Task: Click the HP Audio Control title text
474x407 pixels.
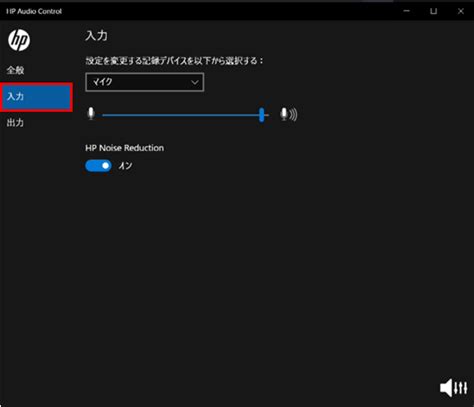Action: click(34, 11)
